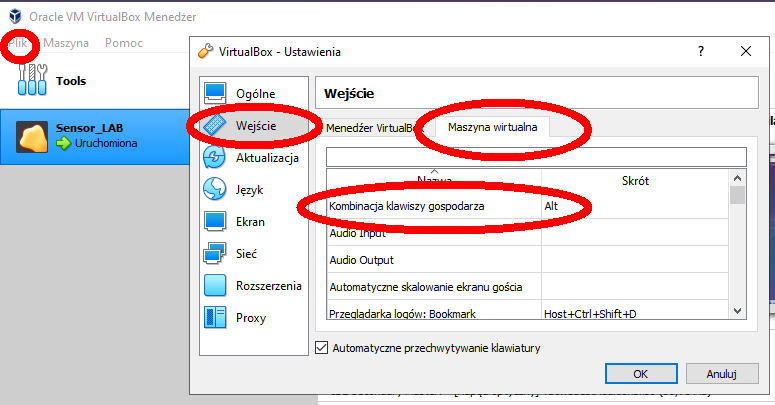775x405 pixels.
Task: Switch to Maszyna wirtualna tab
Action: (x=492, y=127)
